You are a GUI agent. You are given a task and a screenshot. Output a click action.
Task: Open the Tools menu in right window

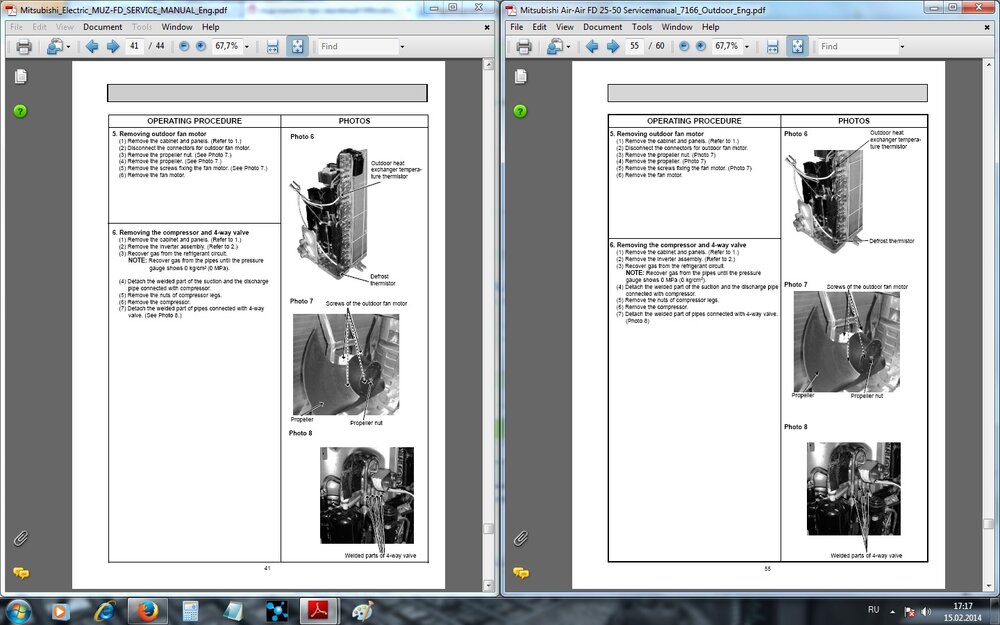pyautogui.click(x=642, y=27)
